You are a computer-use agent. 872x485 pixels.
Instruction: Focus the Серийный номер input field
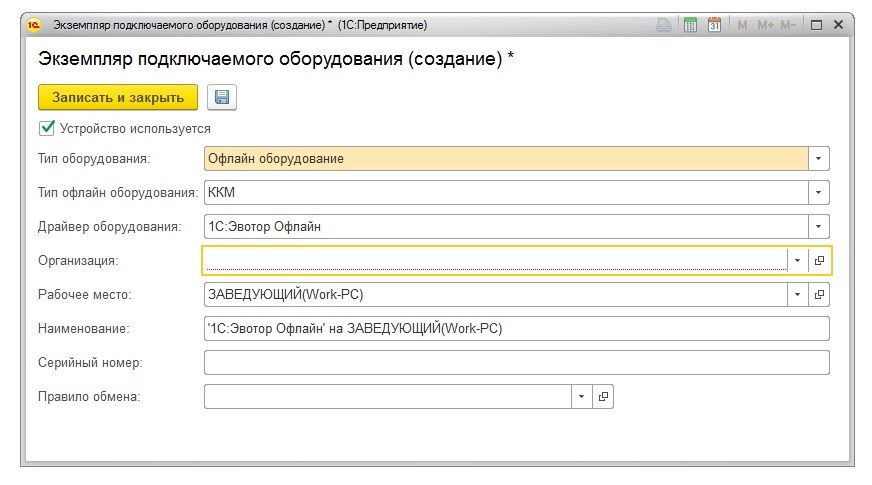point(517,363)
